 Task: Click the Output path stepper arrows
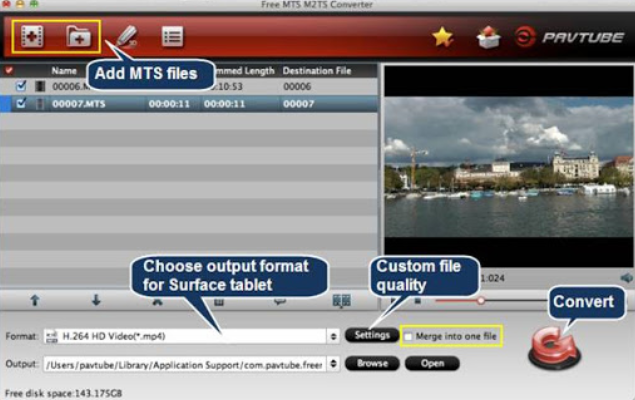click(333, 364)
